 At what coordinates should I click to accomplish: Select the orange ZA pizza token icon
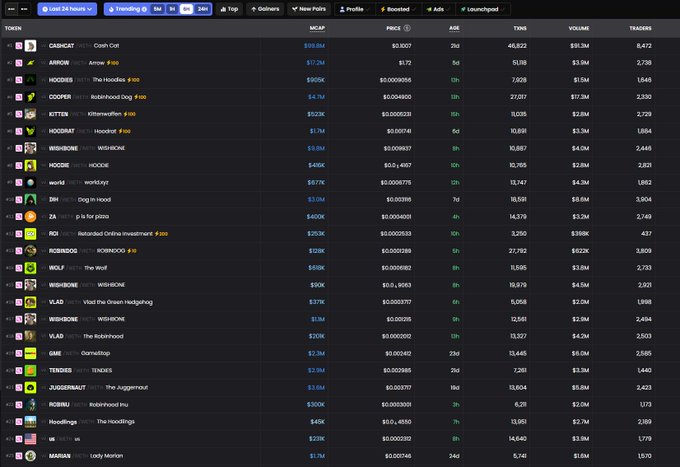(30, 216)
